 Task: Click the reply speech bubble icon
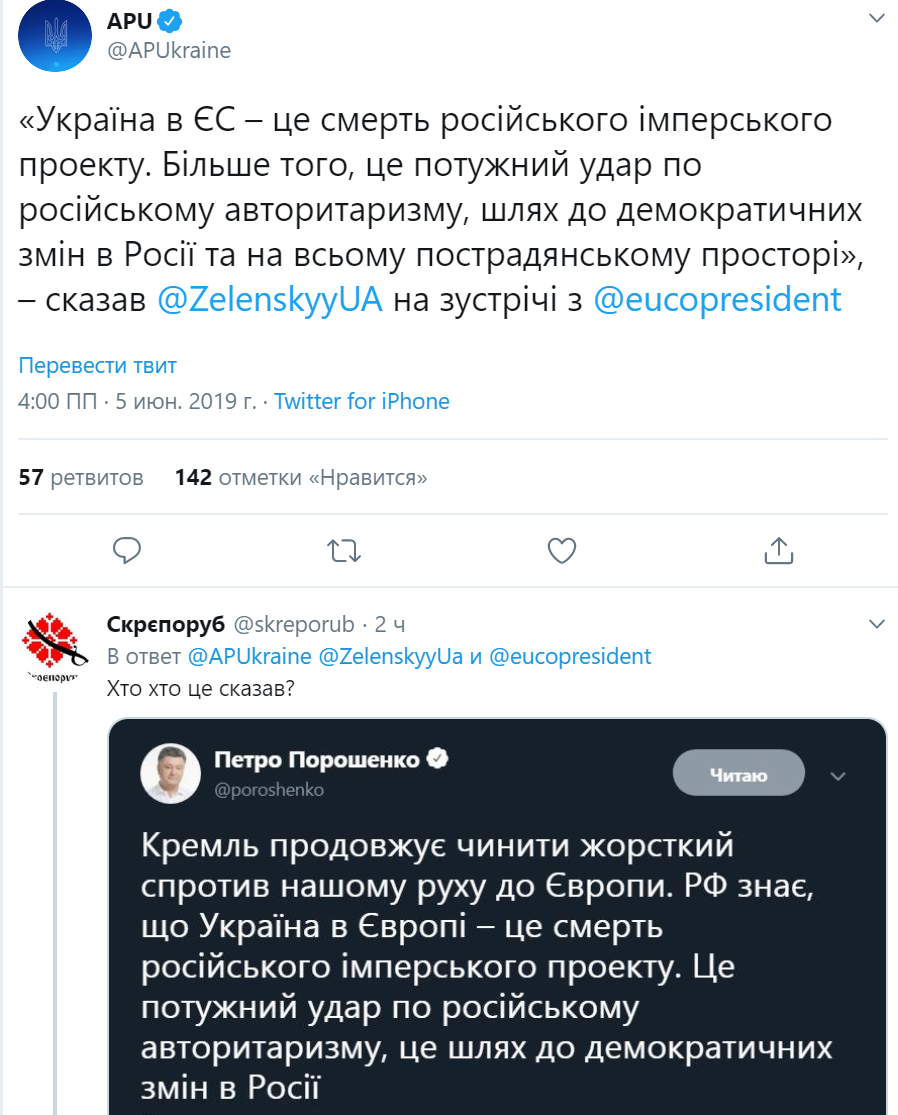tap(127, 549)
